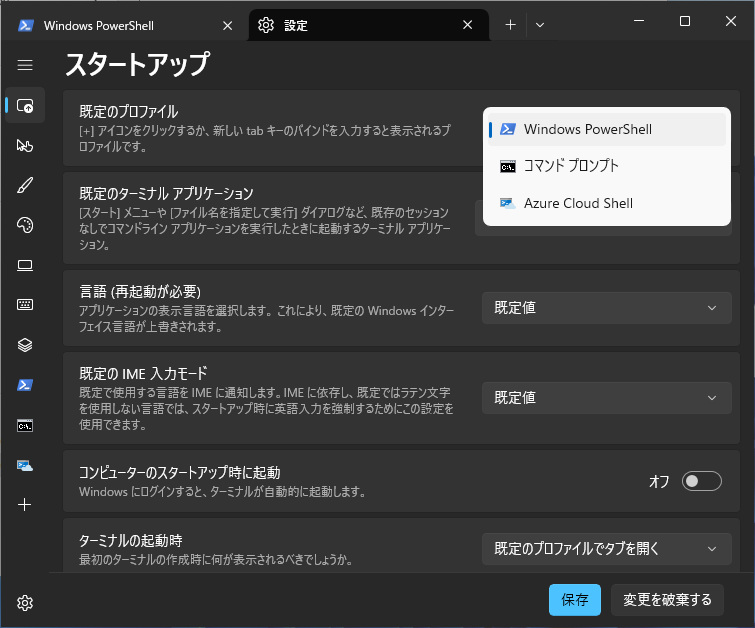
Task: Open the Interaction settings sidebar icon
Action: [x=25, y=145]
